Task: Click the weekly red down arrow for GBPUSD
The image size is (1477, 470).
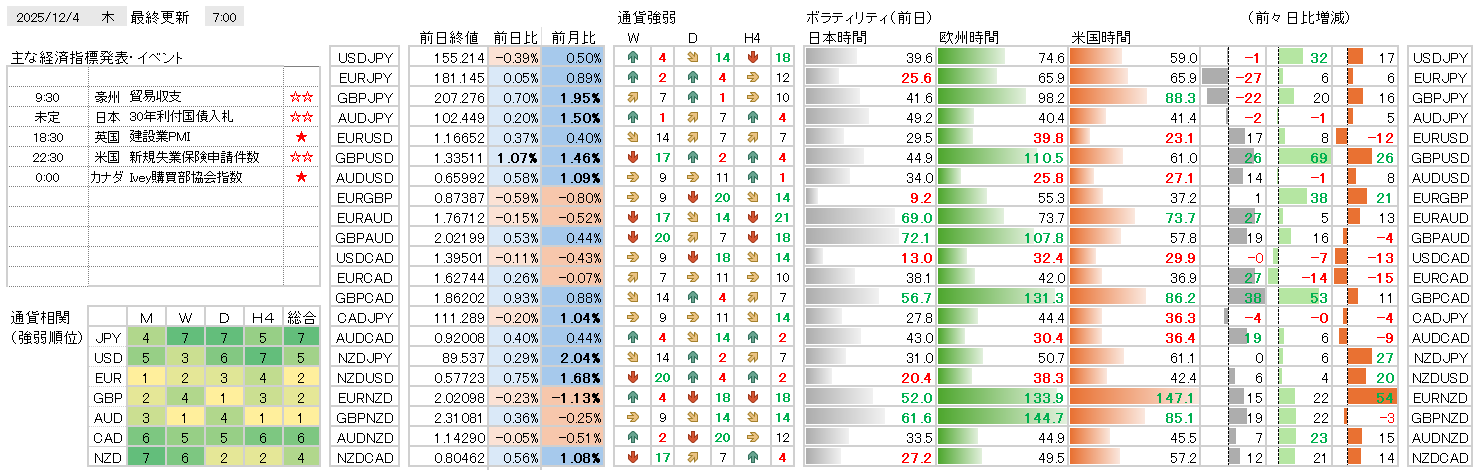Action: tap(633, 157)
